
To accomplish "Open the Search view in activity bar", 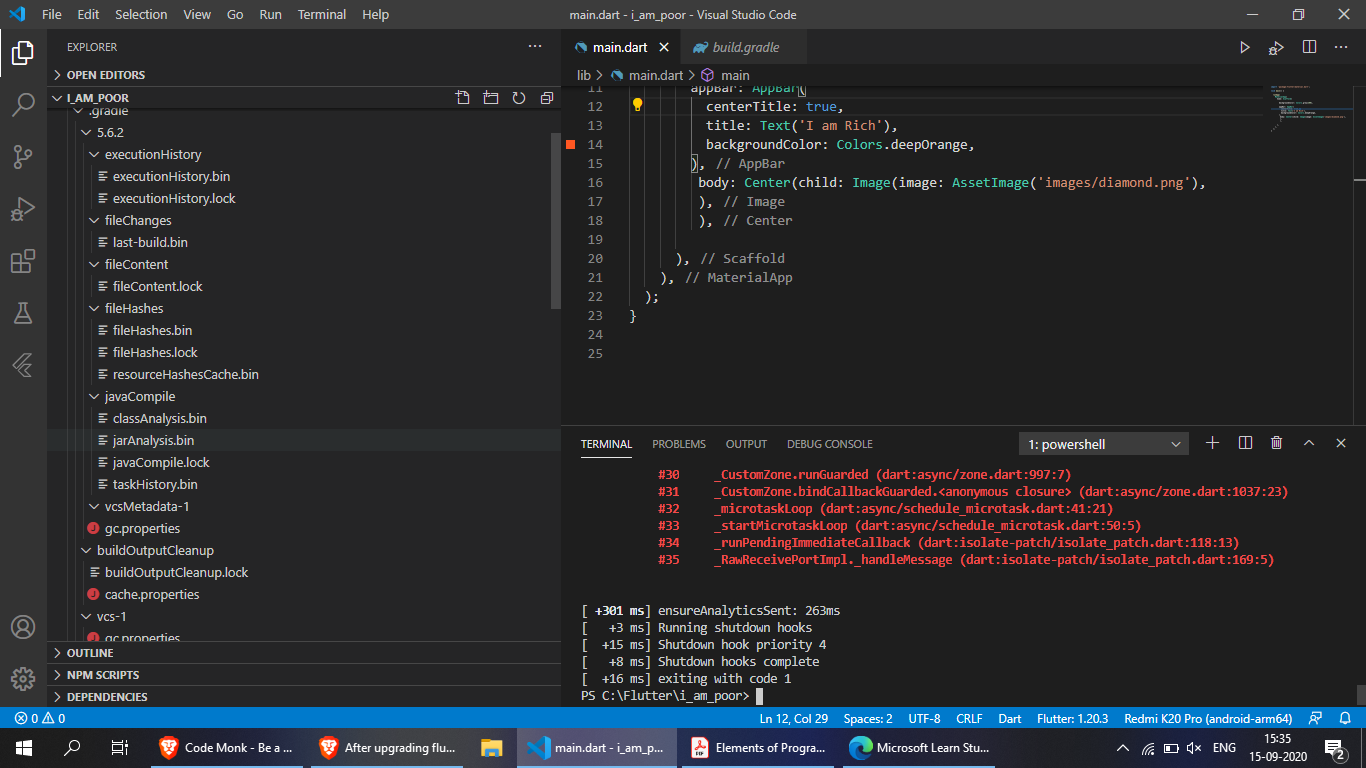I will click(x=23, y=104).
